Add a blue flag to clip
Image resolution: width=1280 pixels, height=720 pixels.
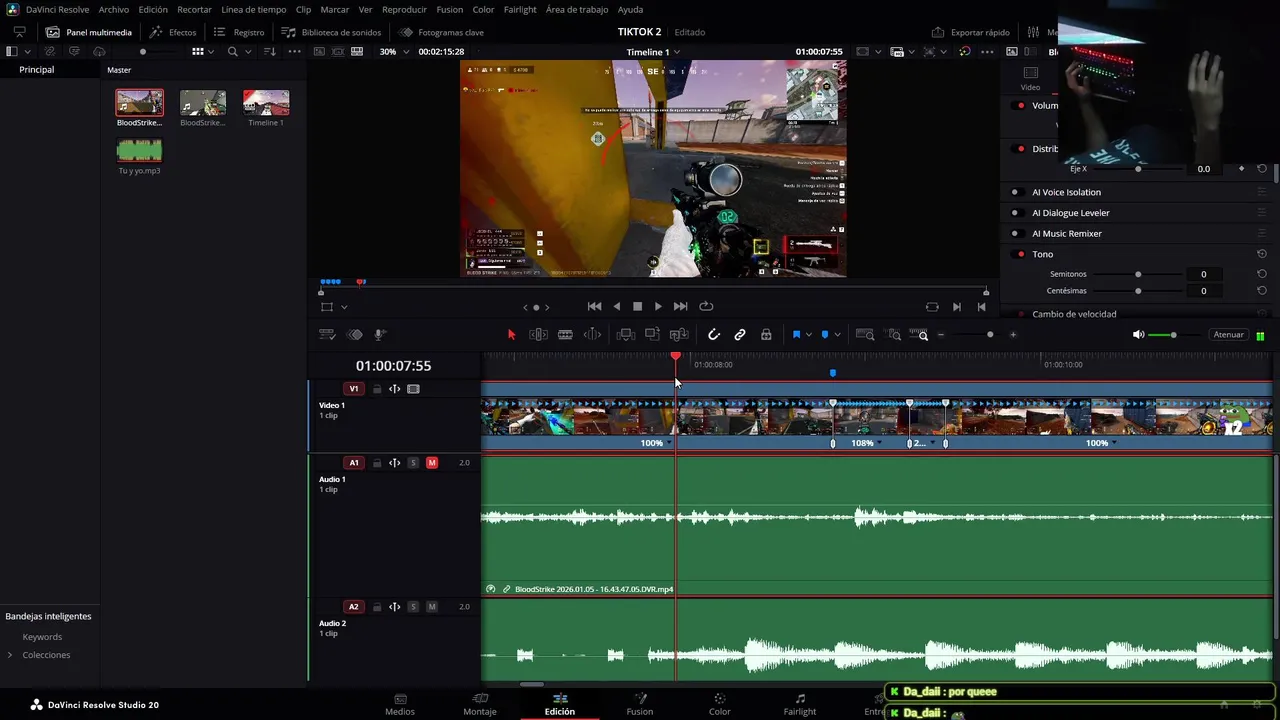click(796, 335)
